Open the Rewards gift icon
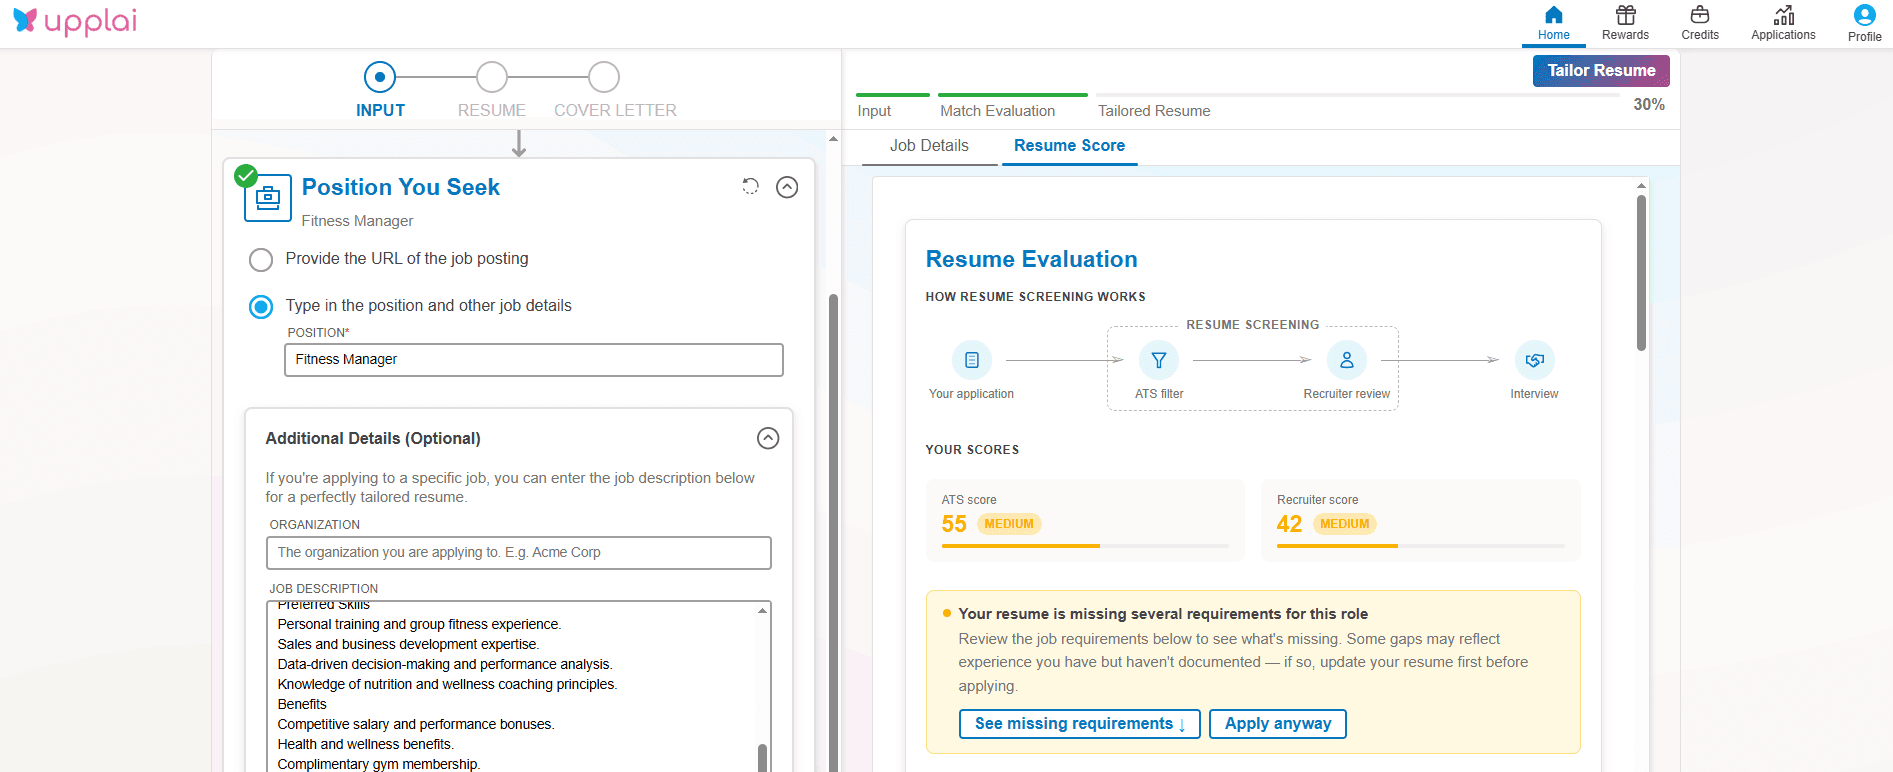This screenshot has width=1893, height=772. (x=1626, y=15)
